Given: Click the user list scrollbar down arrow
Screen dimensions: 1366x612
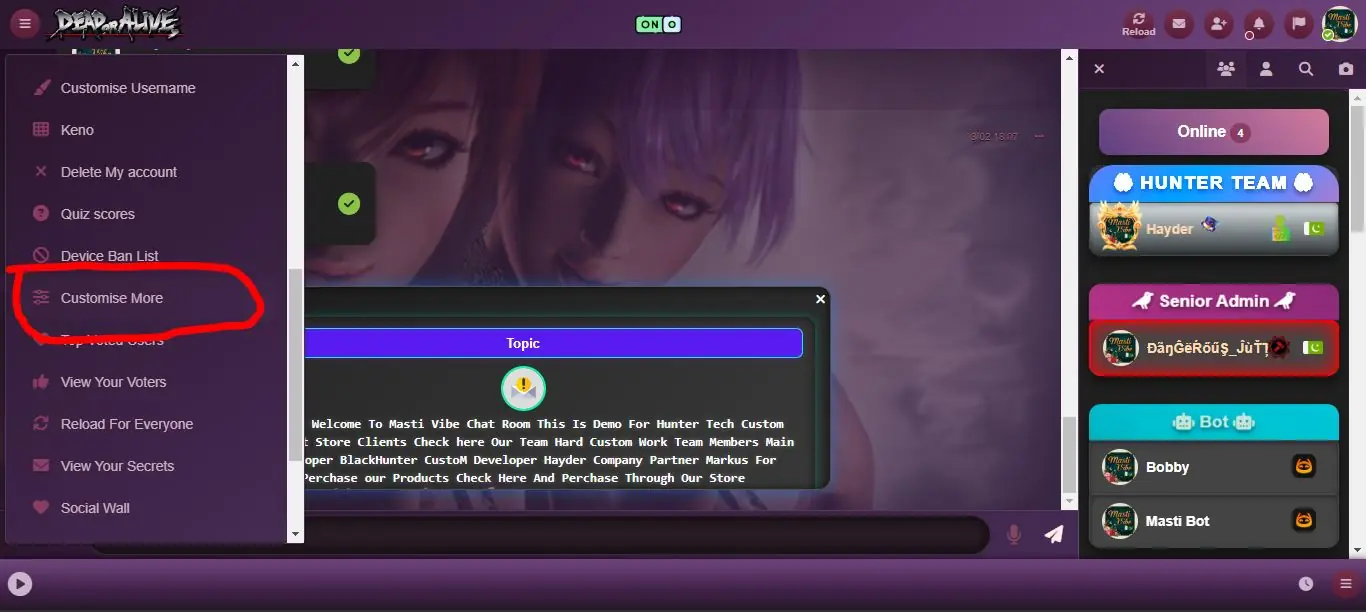Looking at the screenshot, I should click(x=1357, y=550).
